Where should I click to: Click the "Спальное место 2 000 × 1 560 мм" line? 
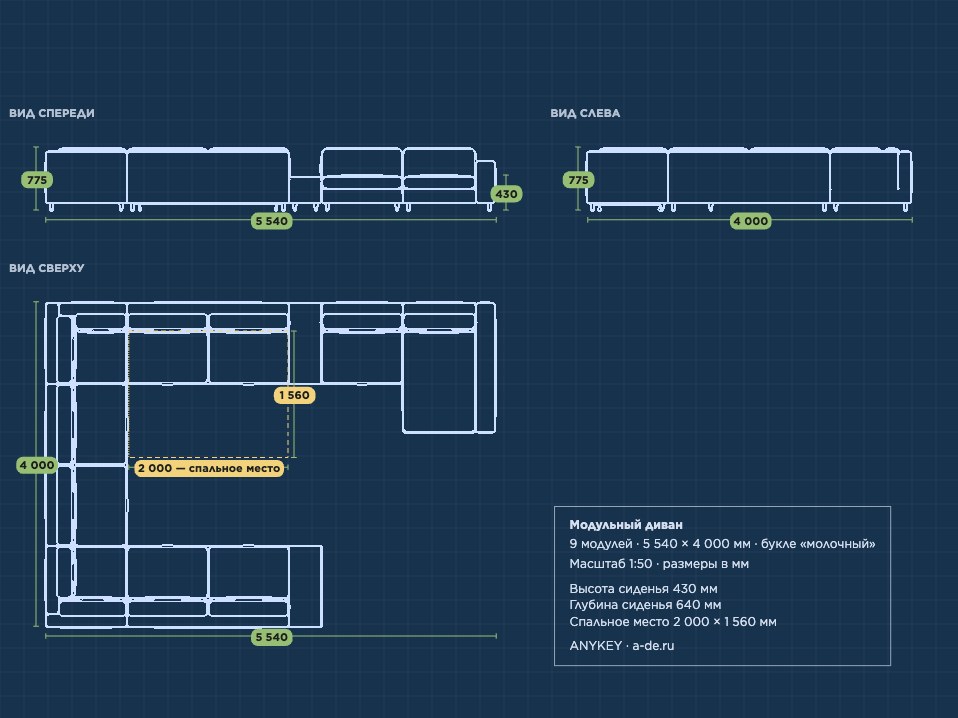[x=673, y=621]
